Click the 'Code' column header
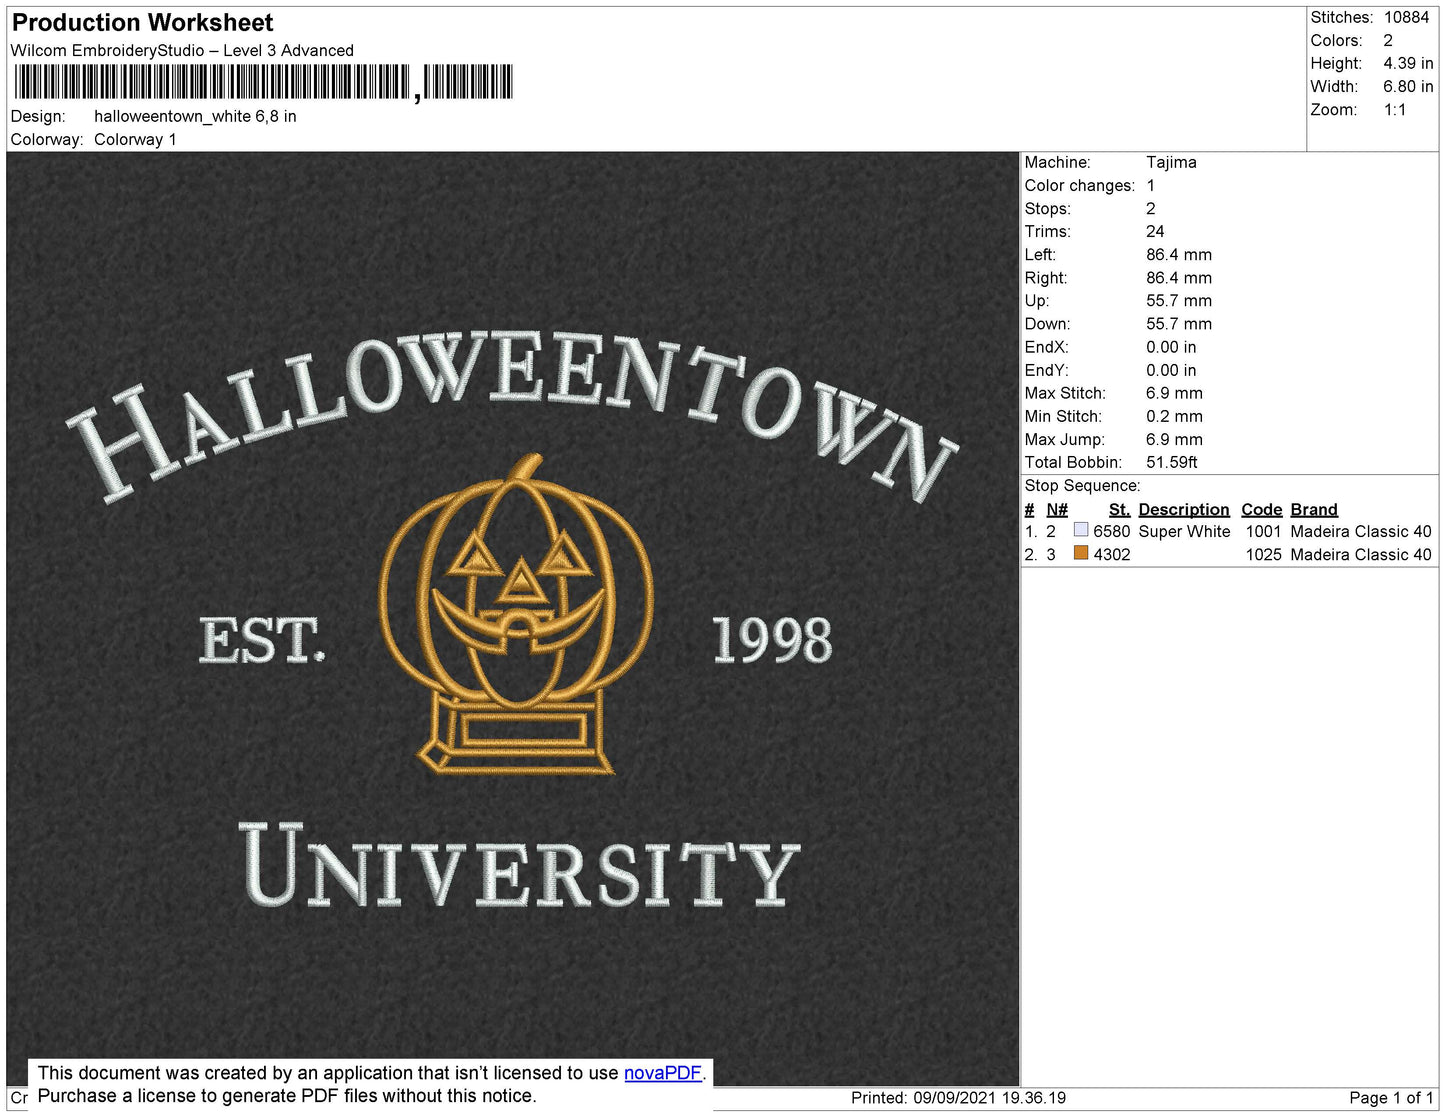1445x1117 pixels. coord(1262,509)
